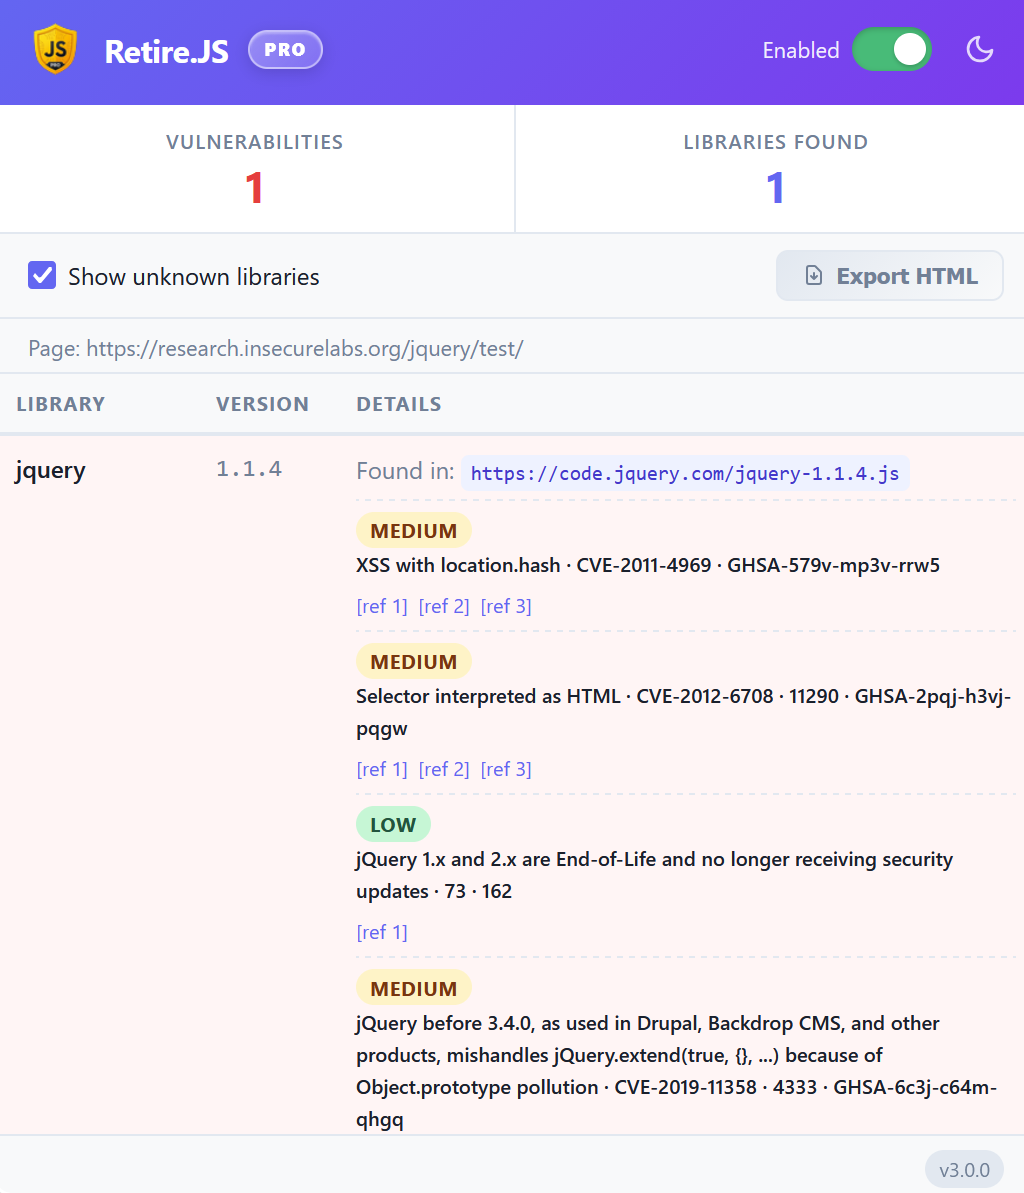Click MEDIUM badge above jQuery before 3.4.0
Viewport: 1024px width, 1193px height.
pyautogui.click(x=414, y=988)
